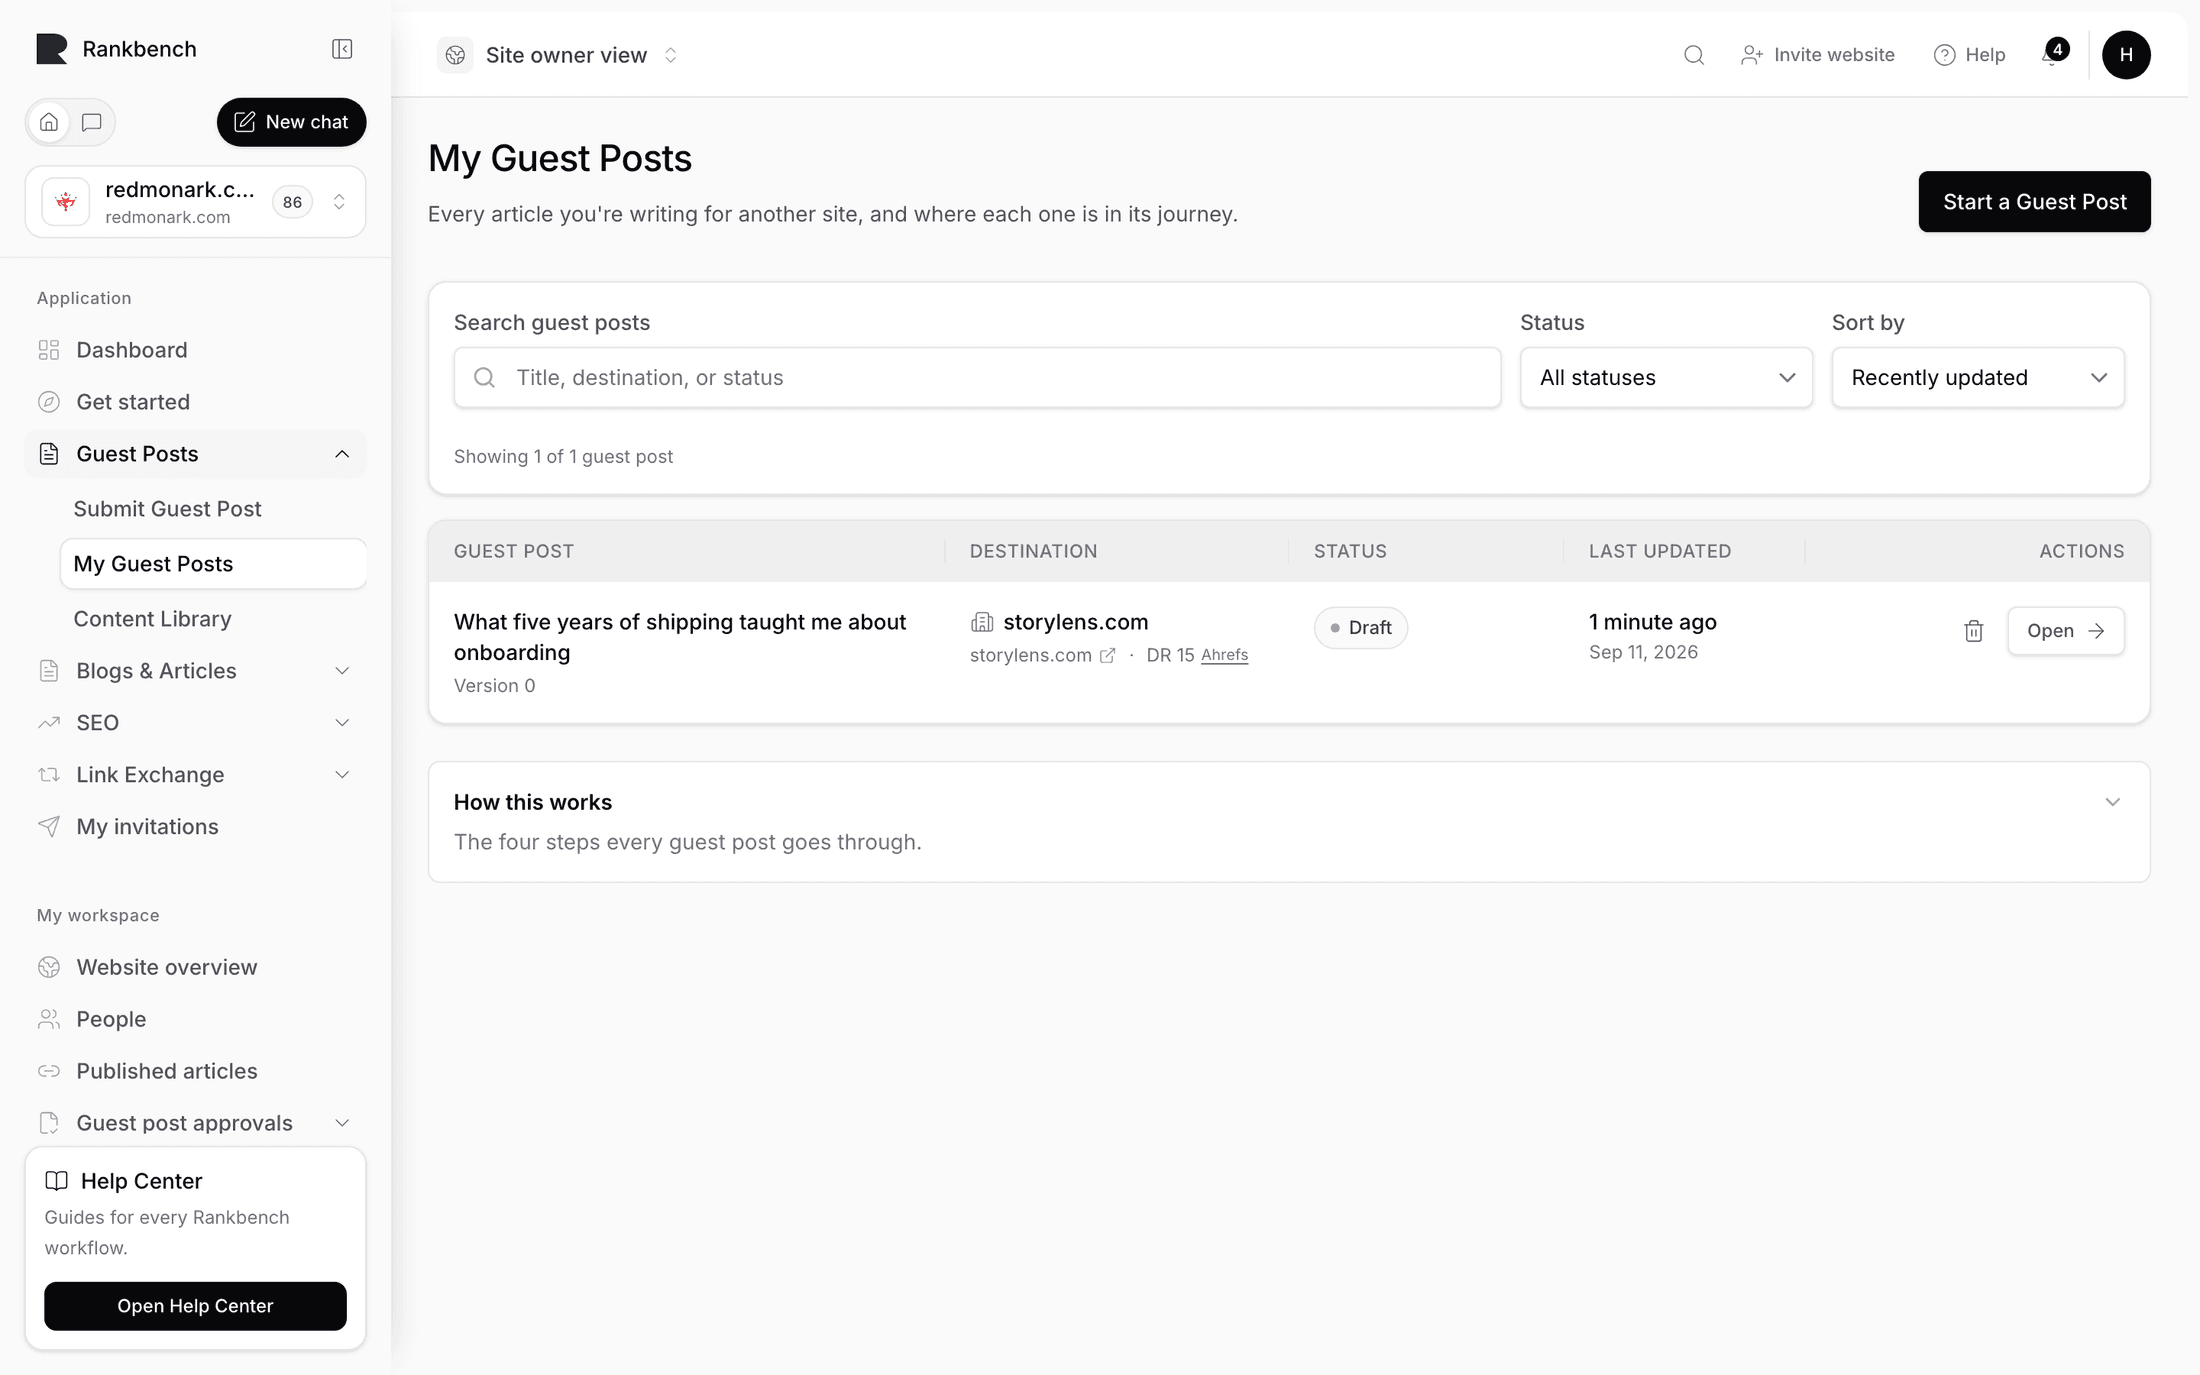
Task: Click Start a Guest Post button
Action: [2034, 202]
